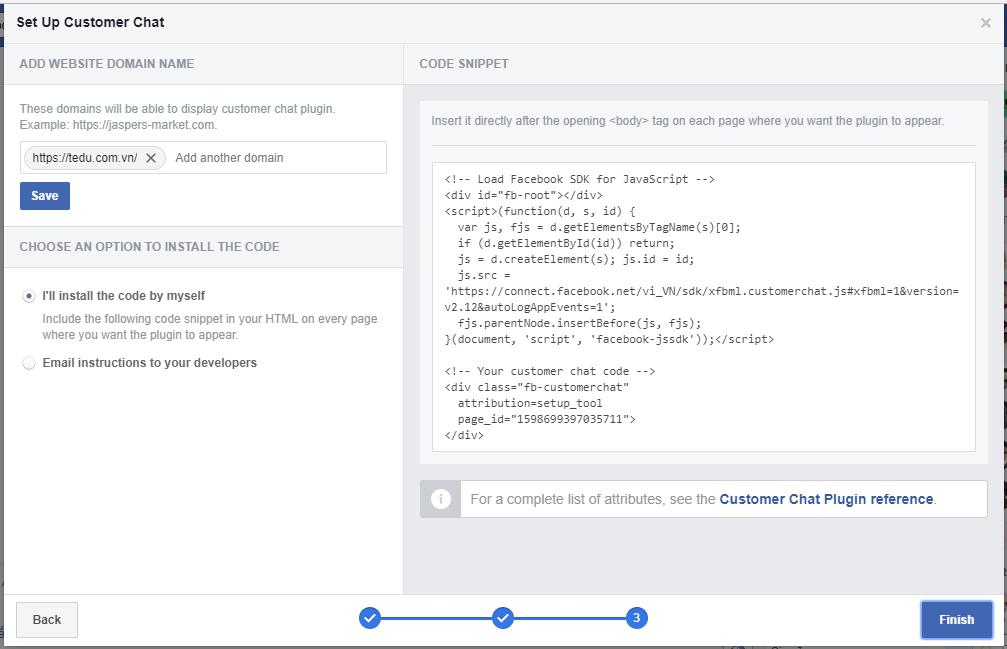Open the Customer Chat Plugin reference link
The width and height of the screenshot is (1007, 649).
[x=826, y=499]
